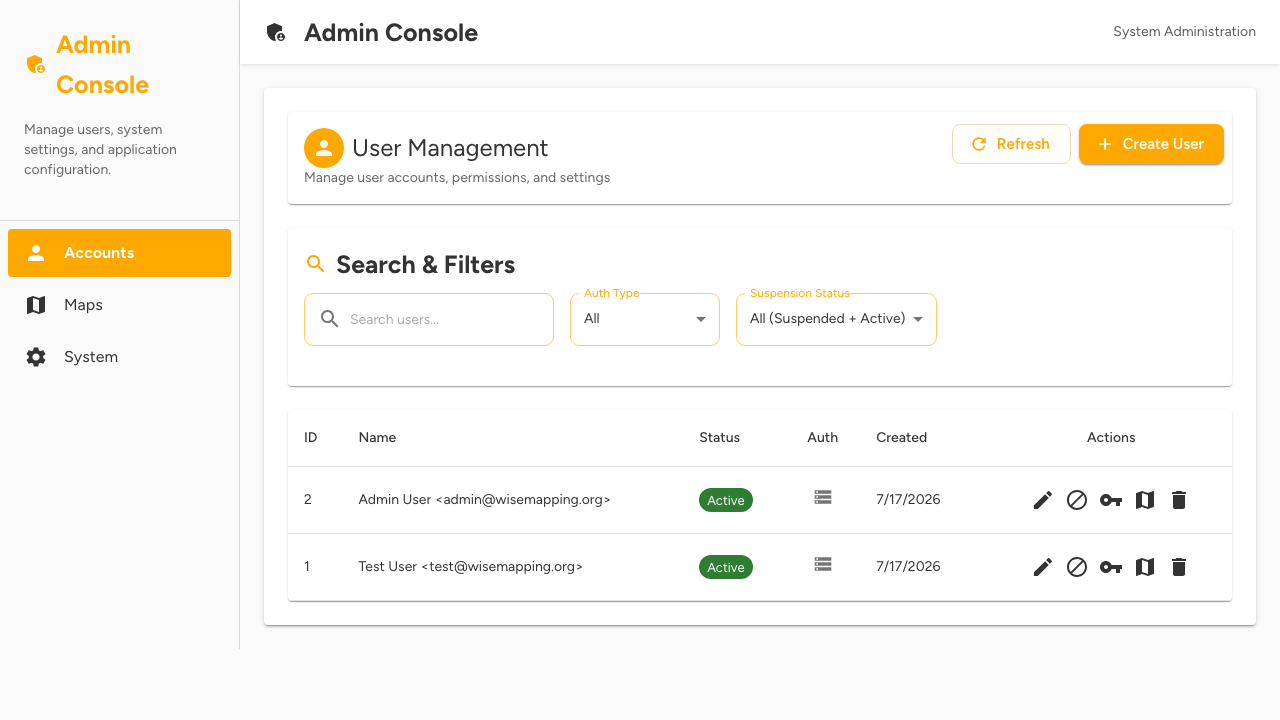Screen dimensions: 1280x720
Task: Click the Auth column header
Action: 823,437
